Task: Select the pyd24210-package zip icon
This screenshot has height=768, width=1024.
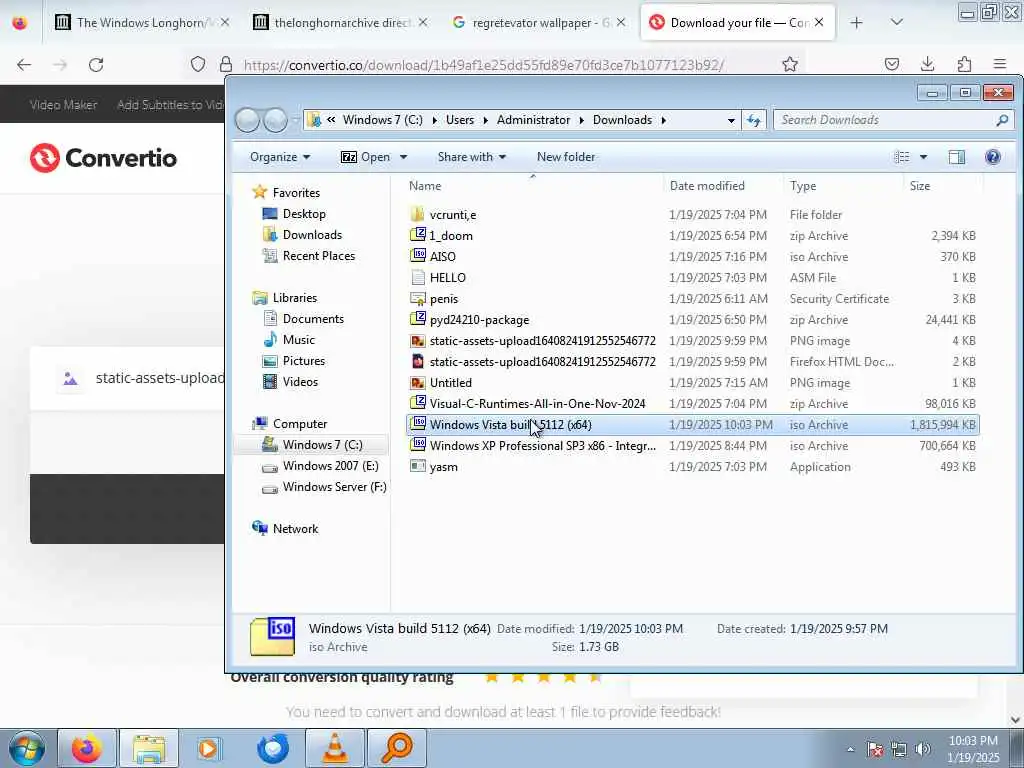Action: point(417,319)
